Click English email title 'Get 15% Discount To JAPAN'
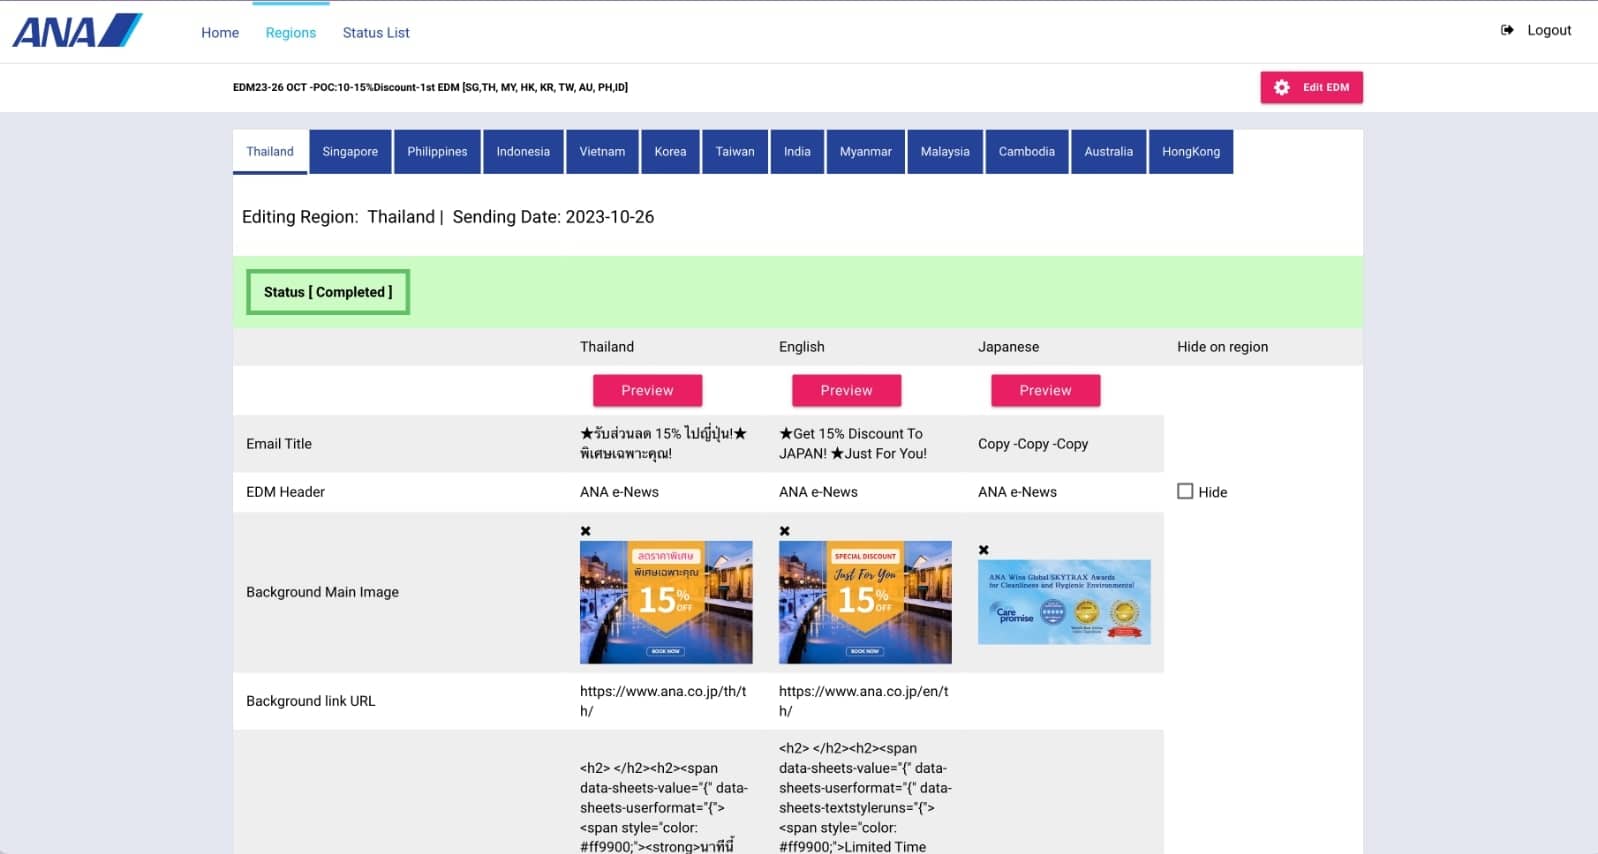1598x854 pixels. 853,443
